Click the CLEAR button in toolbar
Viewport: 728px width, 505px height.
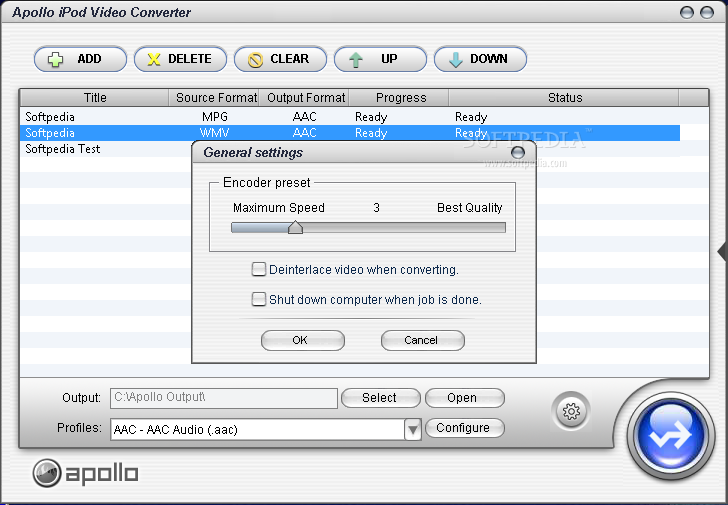tap(280, 59)
